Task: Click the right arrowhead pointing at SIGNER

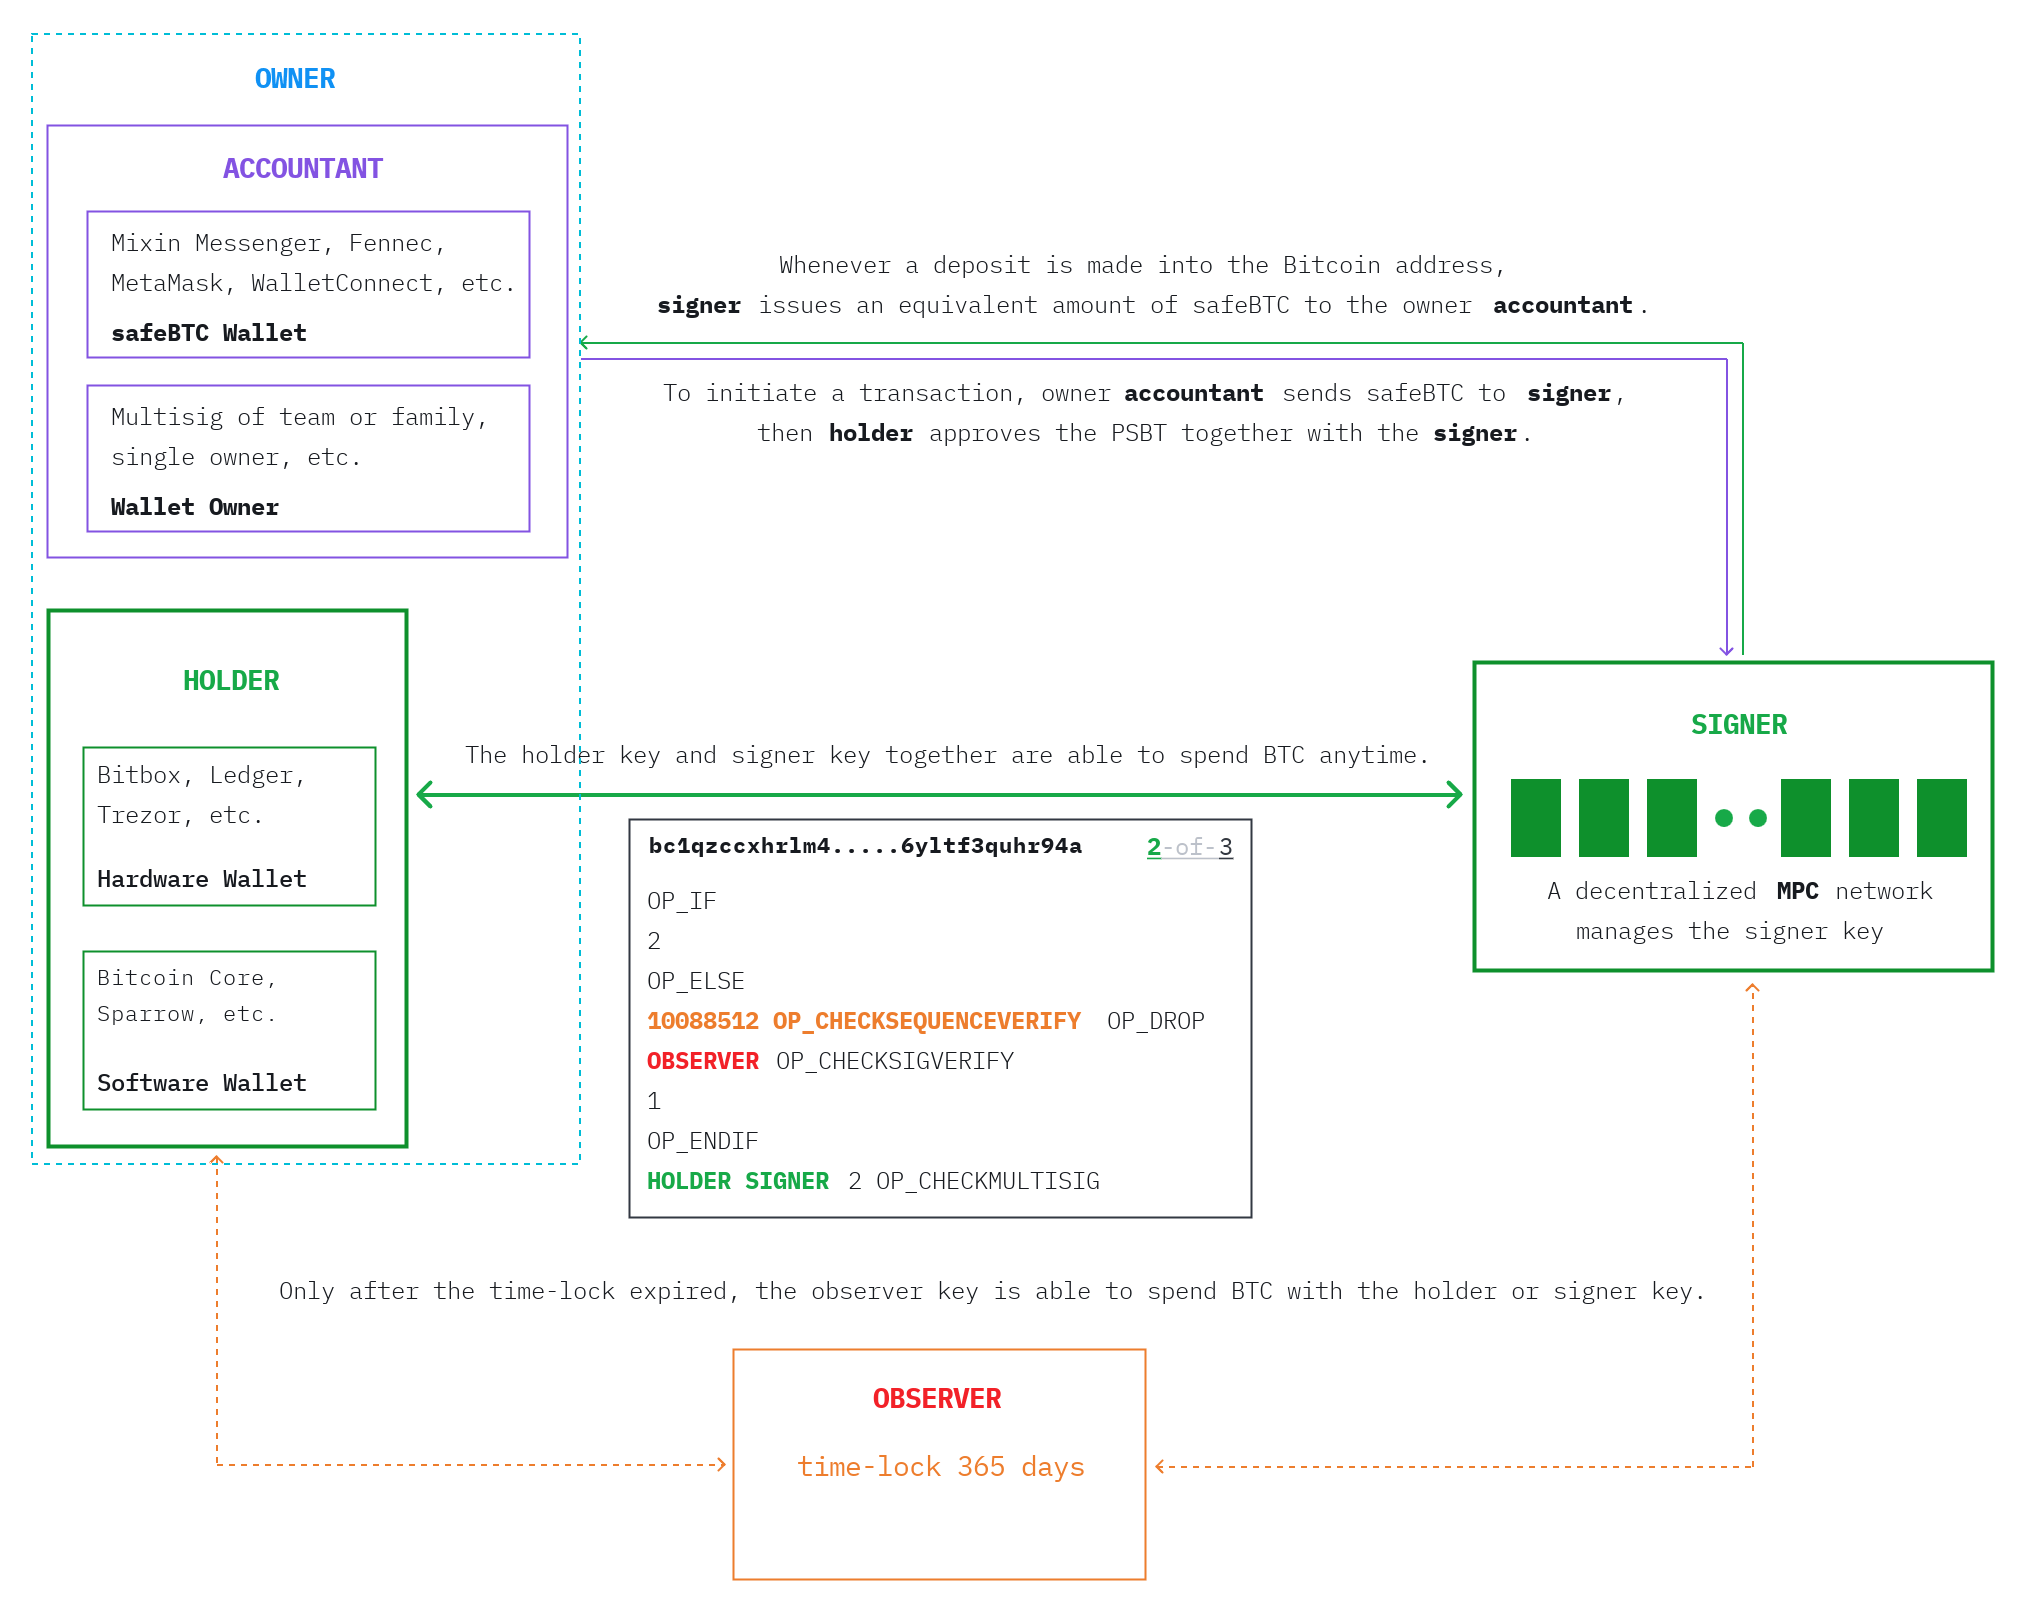Action: coord(1455,795)
